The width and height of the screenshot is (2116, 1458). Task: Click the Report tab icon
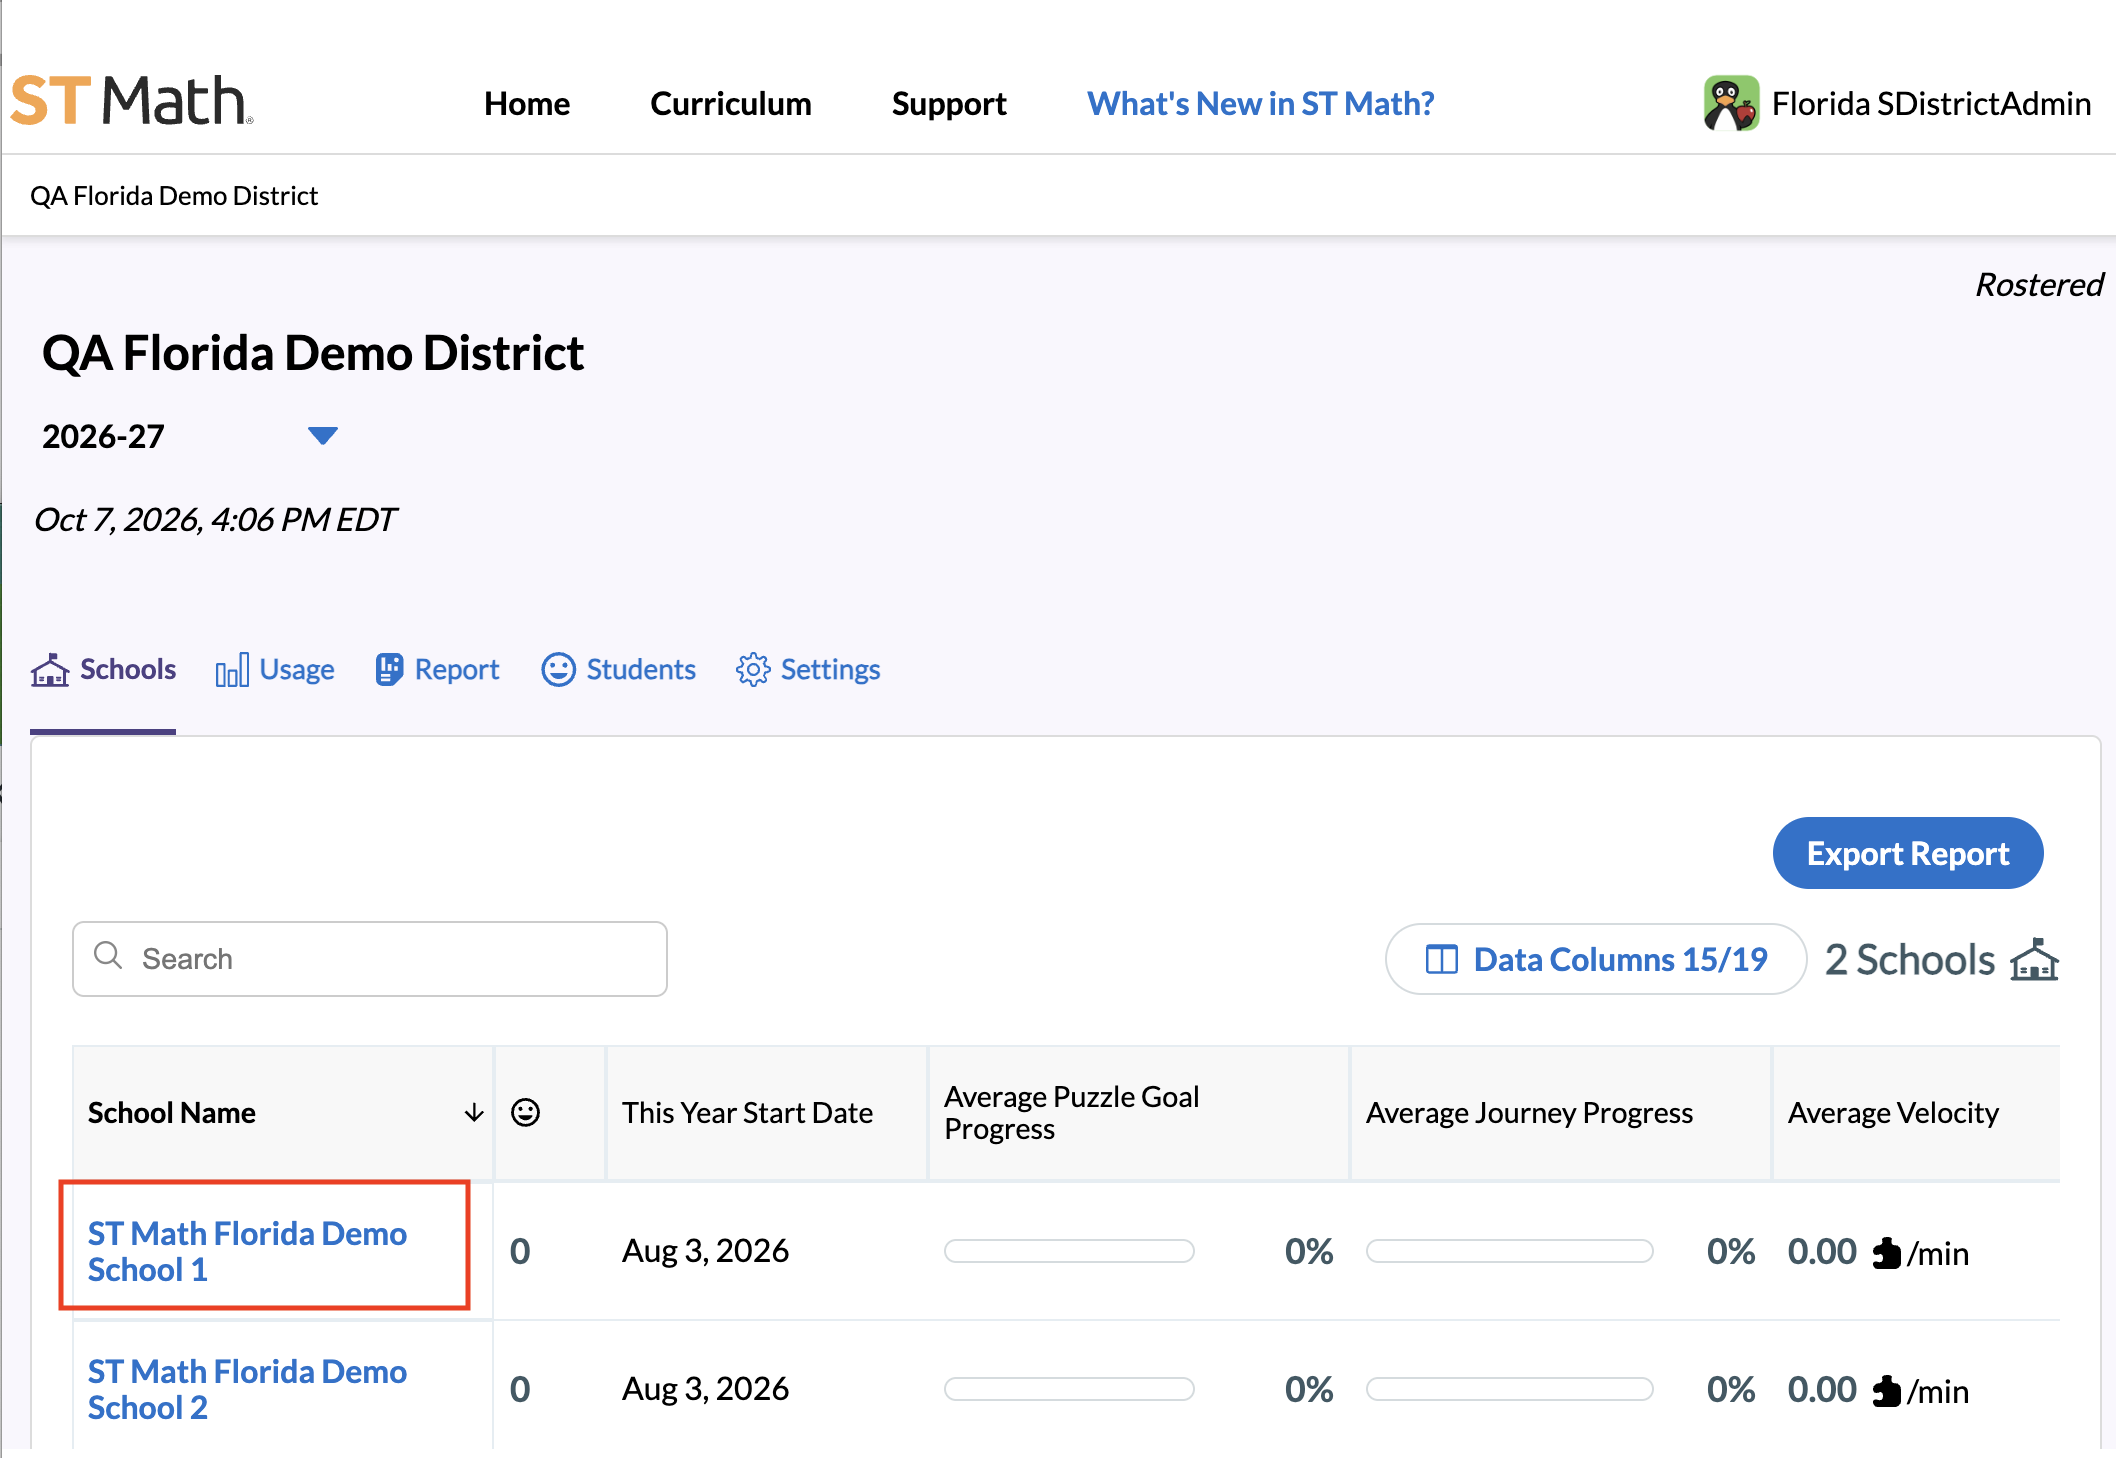tap(389, 670)
